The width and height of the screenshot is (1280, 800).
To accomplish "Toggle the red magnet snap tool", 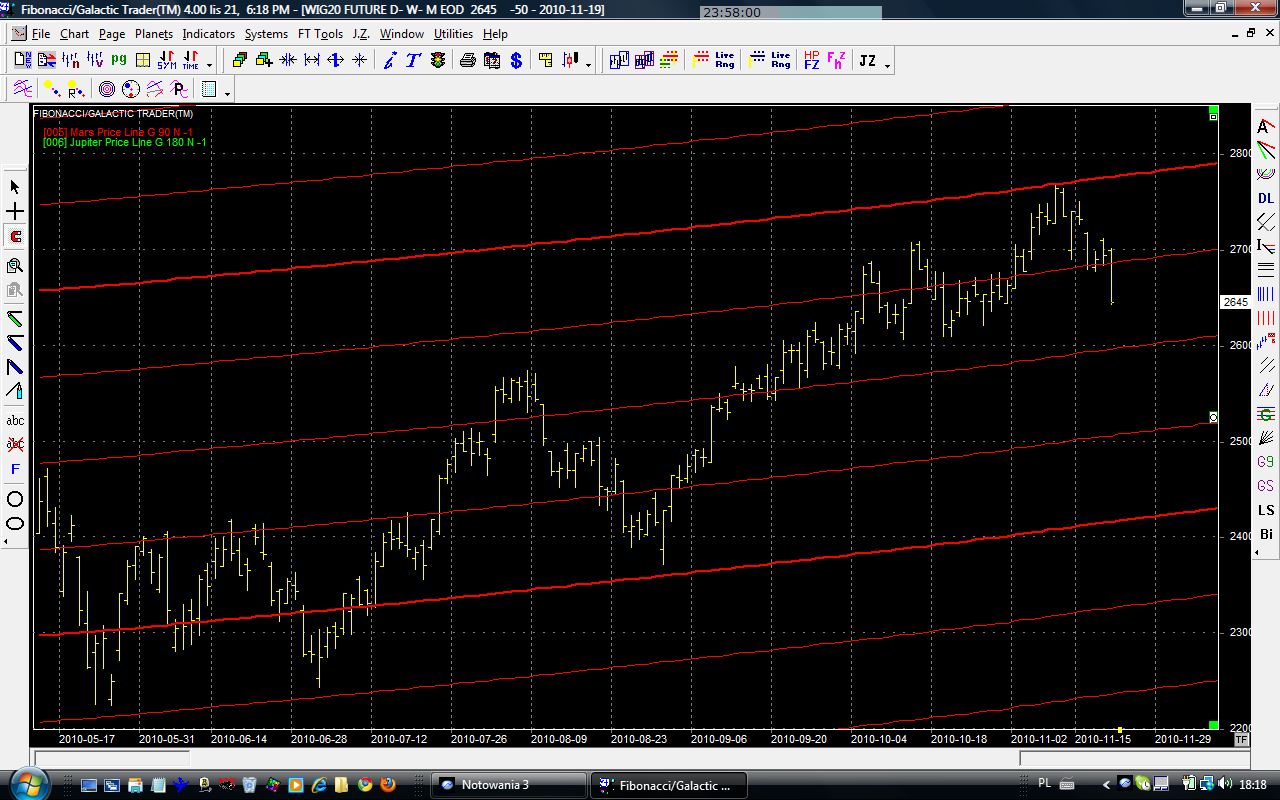I will tap(15, 237).
